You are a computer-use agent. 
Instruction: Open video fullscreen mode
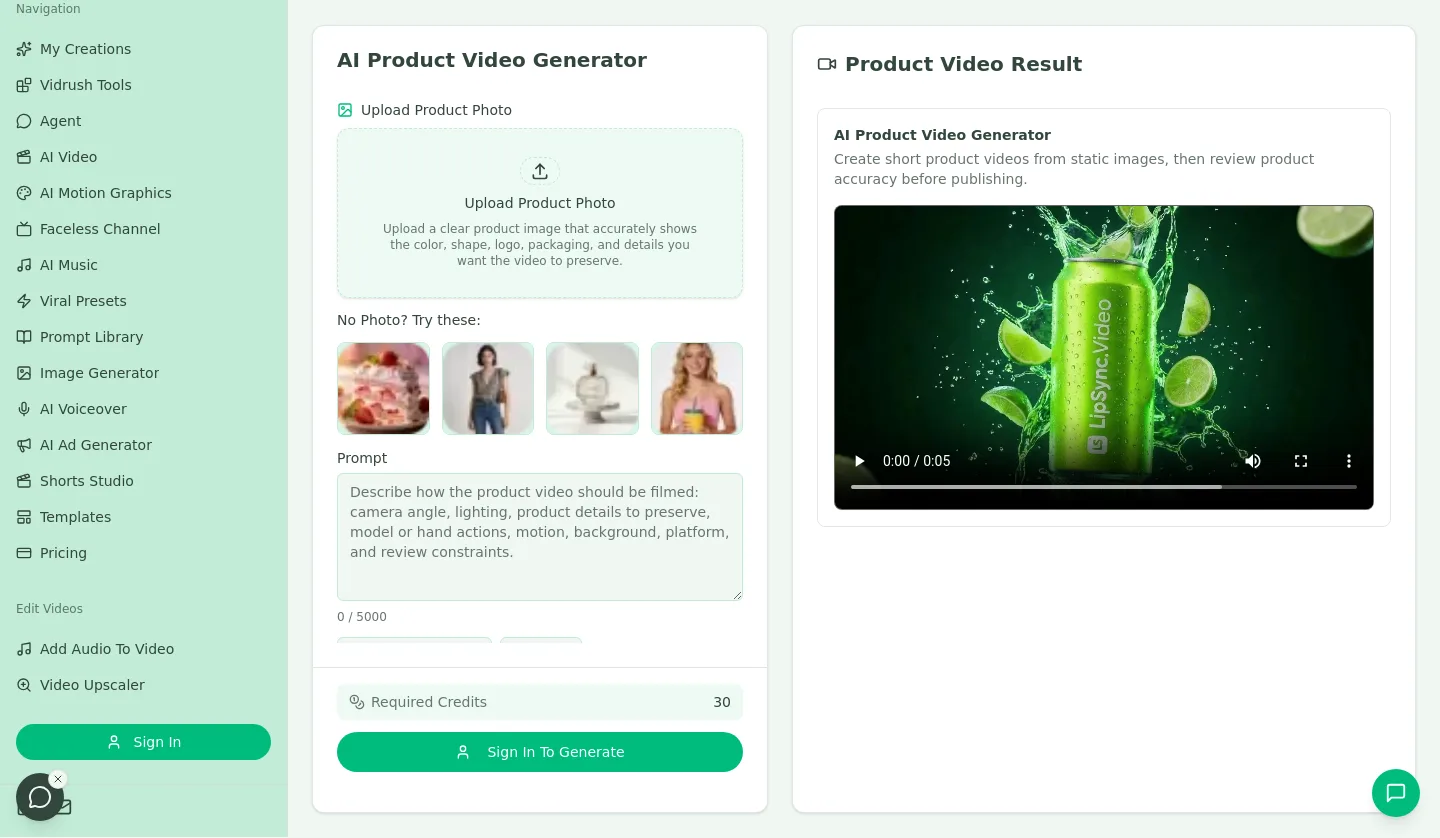pyautogui.click(x=1301, y=461)
